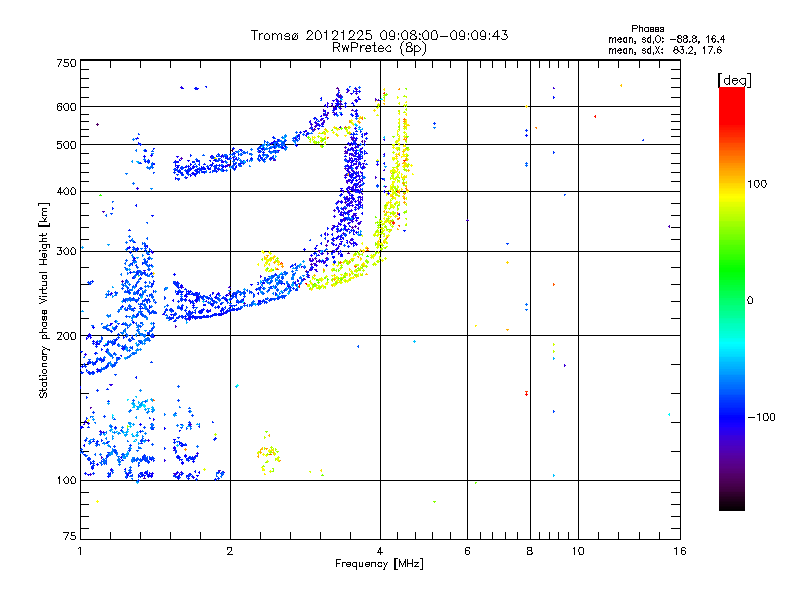The height and width of the screenshot is (600, 800).
Task: Click the colorbar tick label "100"
Action: coord(757,184)
